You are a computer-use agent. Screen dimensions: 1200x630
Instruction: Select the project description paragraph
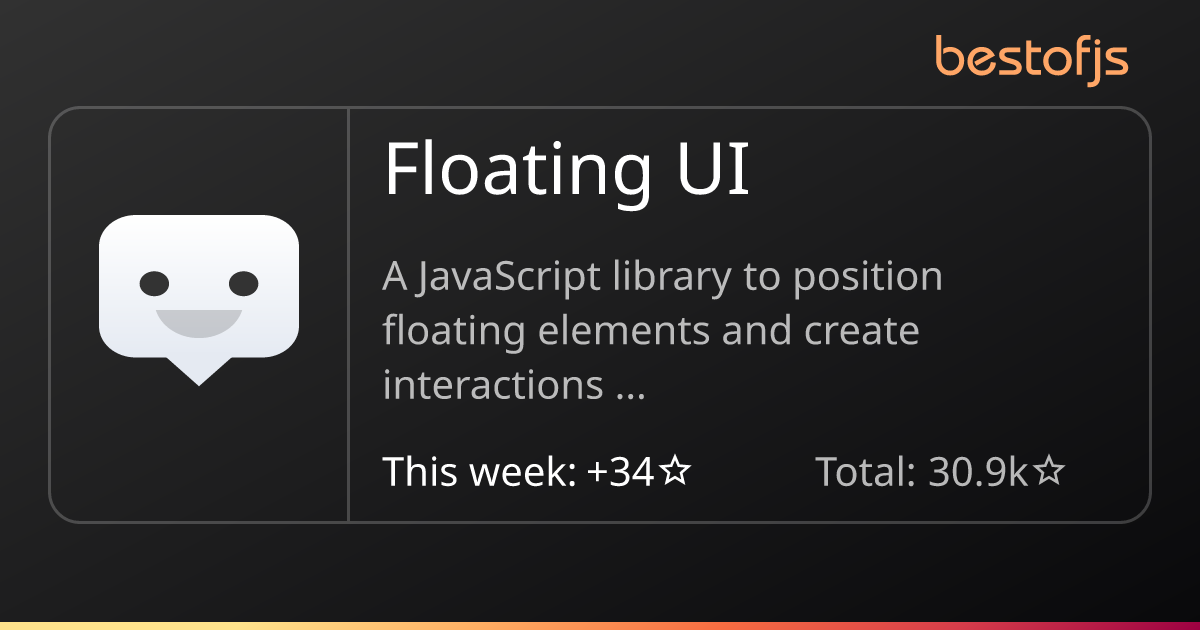coord(662,331)
